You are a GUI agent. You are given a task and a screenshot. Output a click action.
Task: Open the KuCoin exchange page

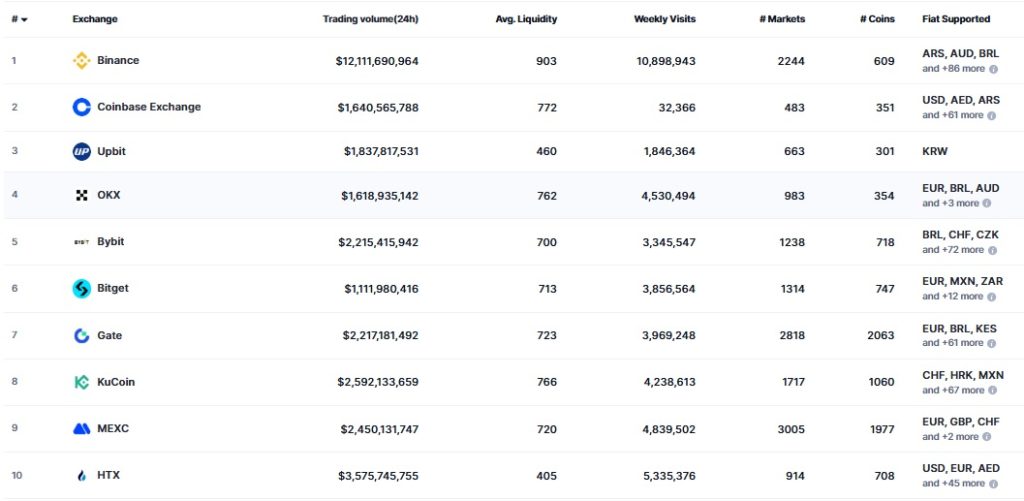pyautogui.click(x=116, y=381)
